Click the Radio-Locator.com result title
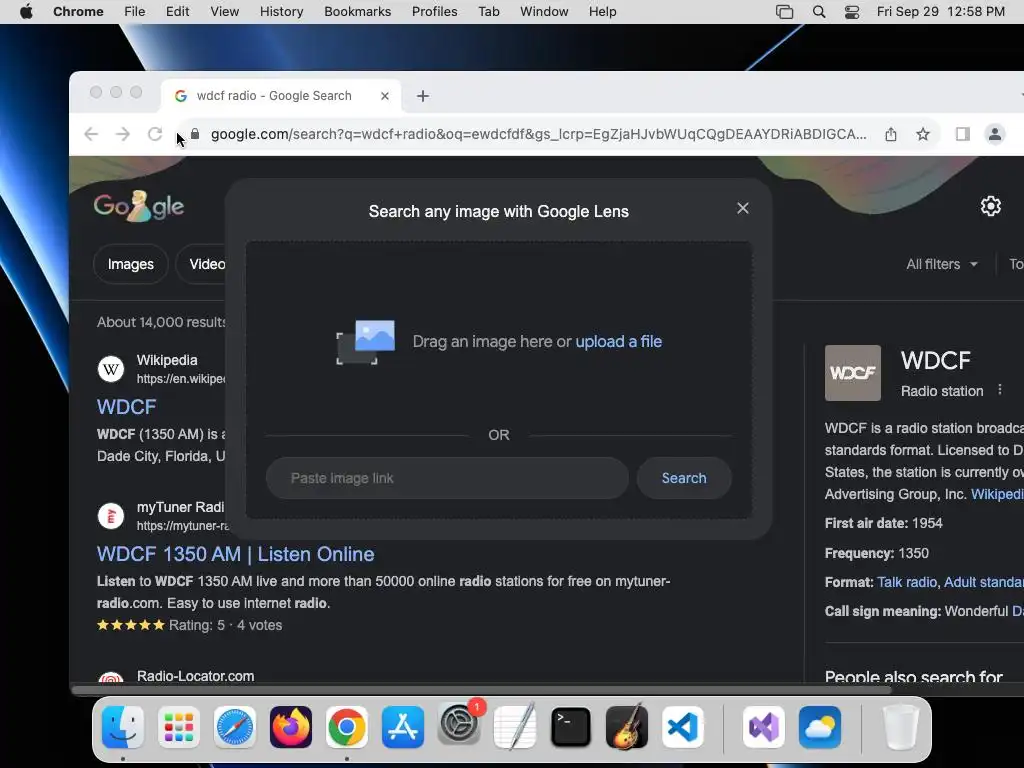The width and height of the screenshot is (1024, 768). click(195, 677)
